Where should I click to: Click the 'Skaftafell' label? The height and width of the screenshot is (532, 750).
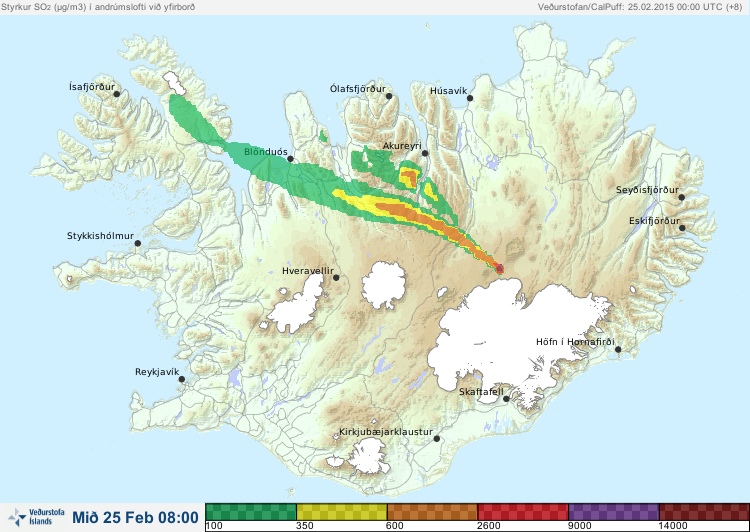481,392
